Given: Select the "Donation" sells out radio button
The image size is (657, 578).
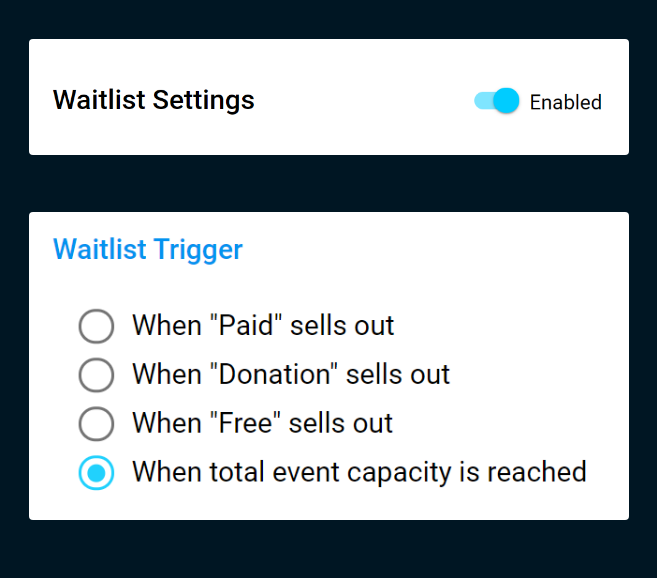Looking at the screenshot, I should click(96, 375).
